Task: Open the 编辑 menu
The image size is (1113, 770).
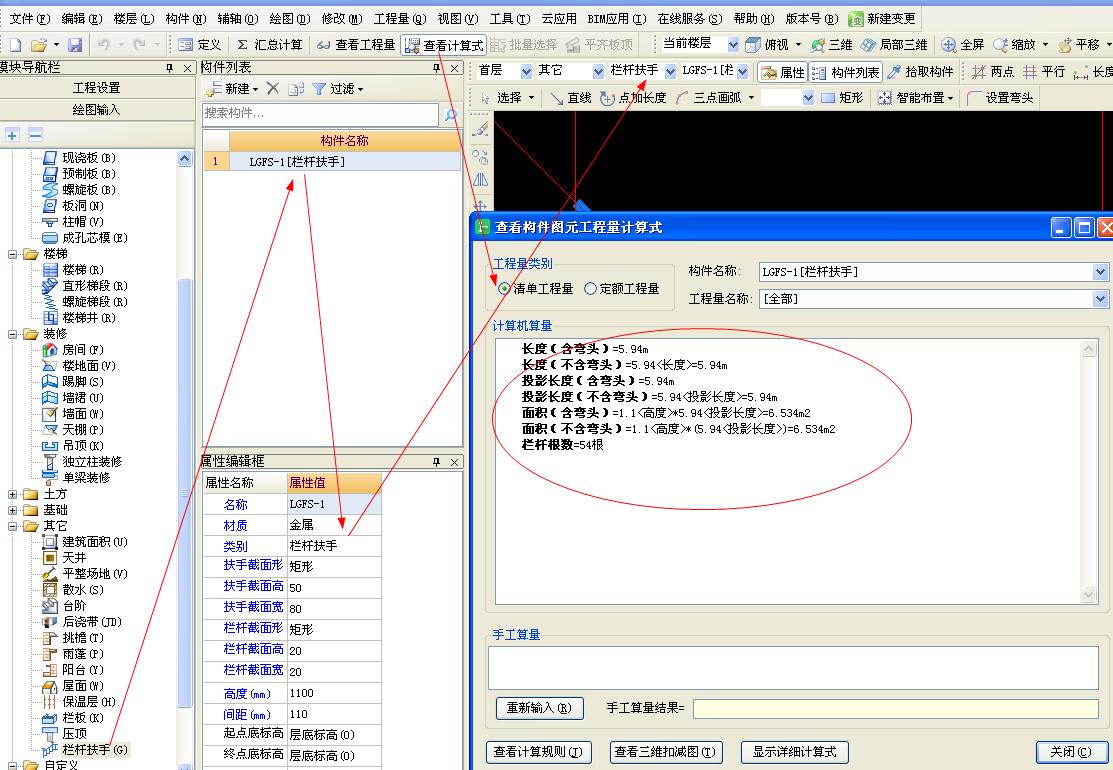Action: (82, 18)
